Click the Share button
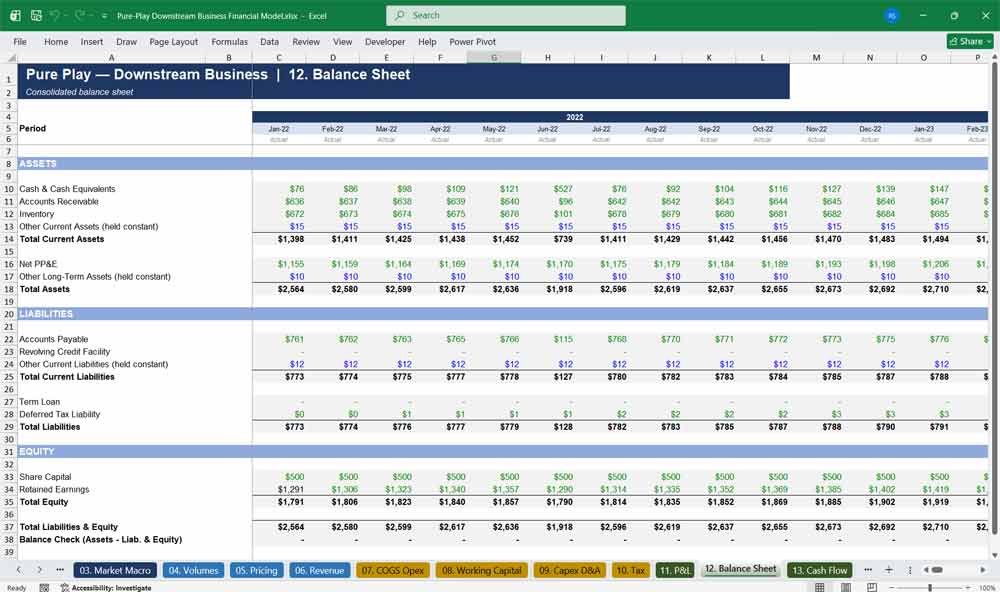1000x592 pixels. click(970, 41)
